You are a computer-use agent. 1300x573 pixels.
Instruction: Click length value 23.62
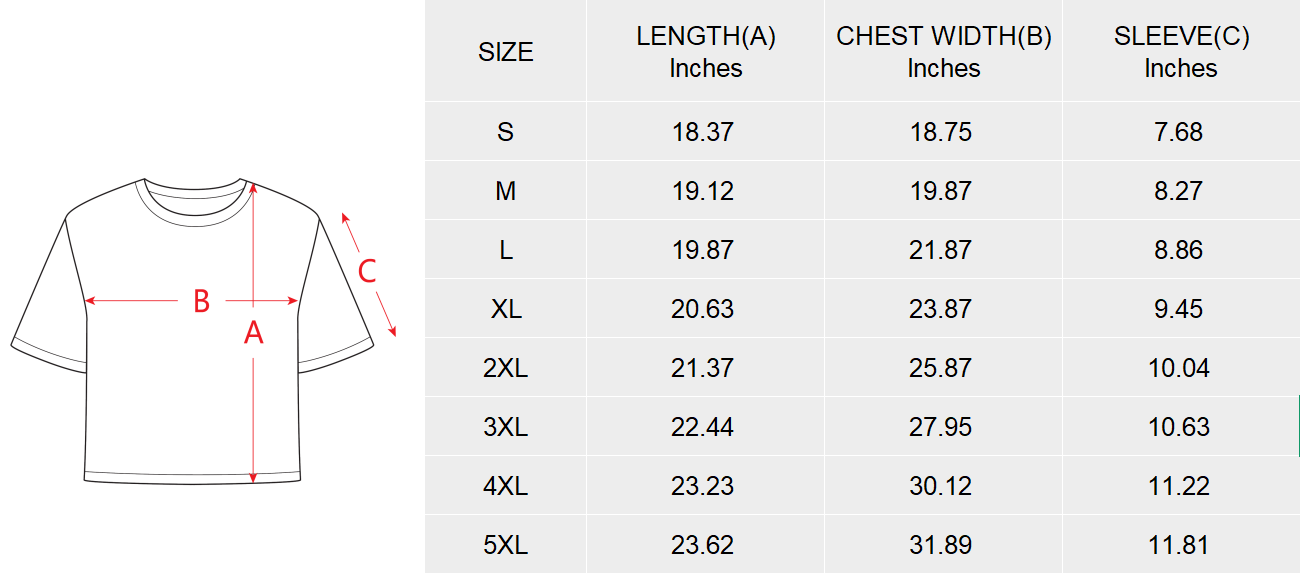tap(703, 545)
